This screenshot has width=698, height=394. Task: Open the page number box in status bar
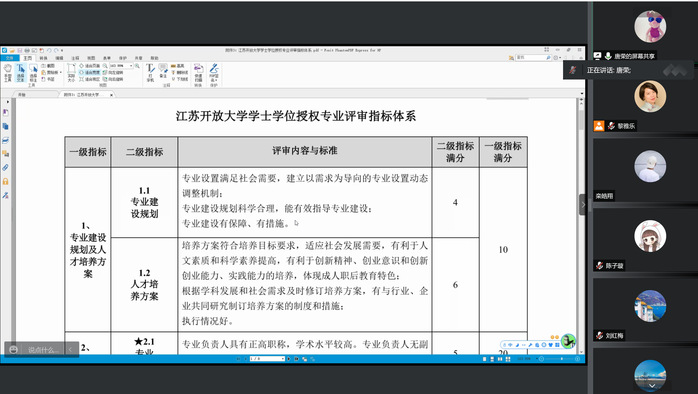coord(267,359)
